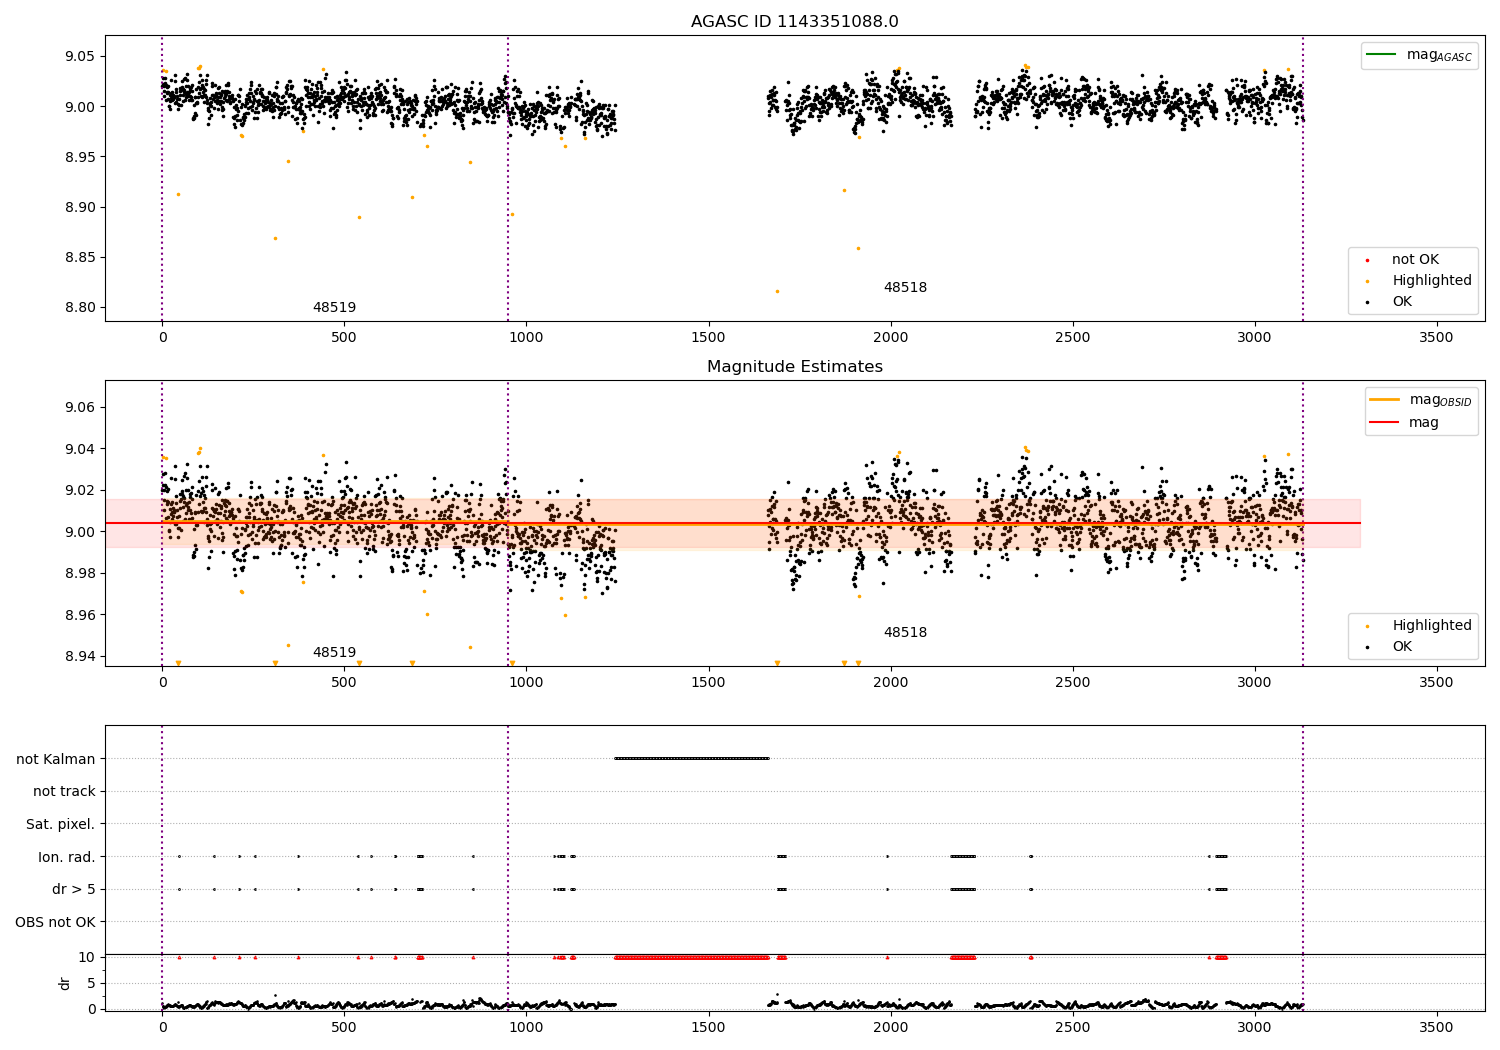Click 48519 label in Magnitude Estimates plot

(334, 652)
